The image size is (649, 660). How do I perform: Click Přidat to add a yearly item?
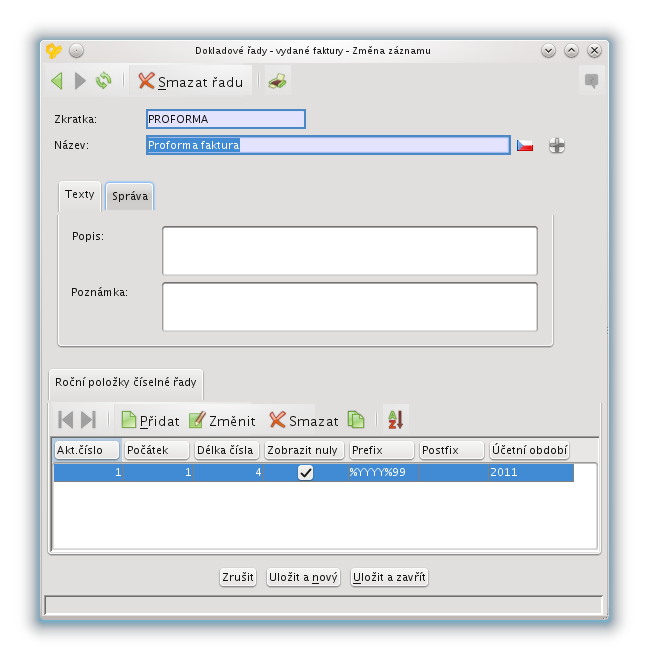click(x=150, y=420)
